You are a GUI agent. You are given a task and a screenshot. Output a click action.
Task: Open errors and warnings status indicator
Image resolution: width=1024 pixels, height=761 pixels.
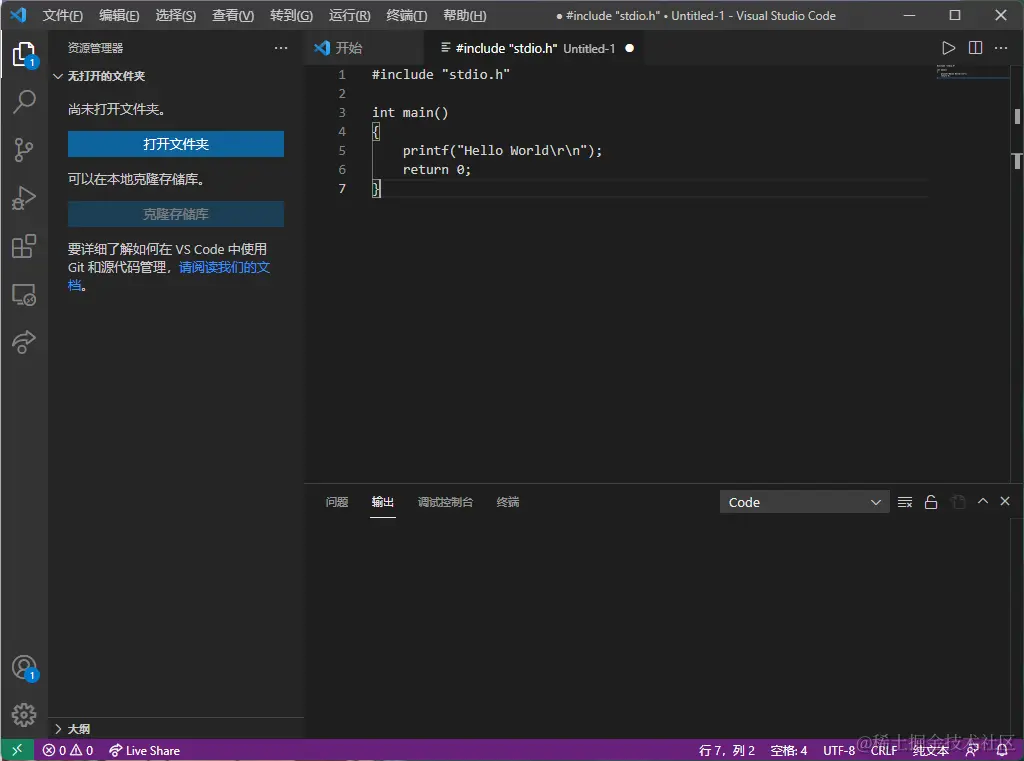coord(68,751)
